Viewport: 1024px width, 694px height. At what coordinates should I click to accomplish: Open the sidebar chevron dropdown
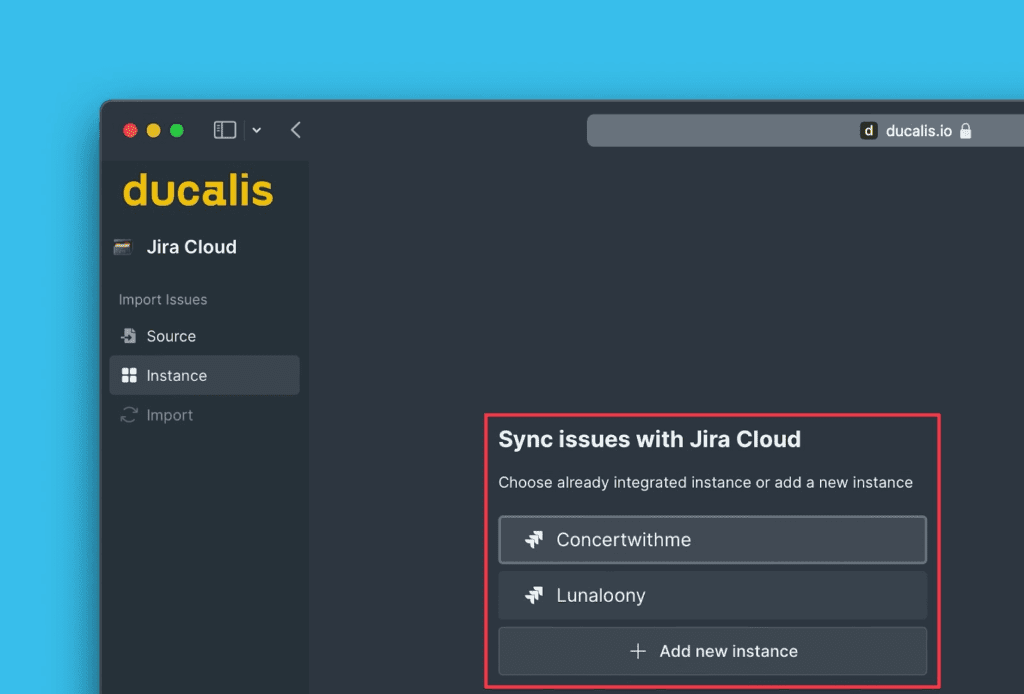tap(256, 130)
